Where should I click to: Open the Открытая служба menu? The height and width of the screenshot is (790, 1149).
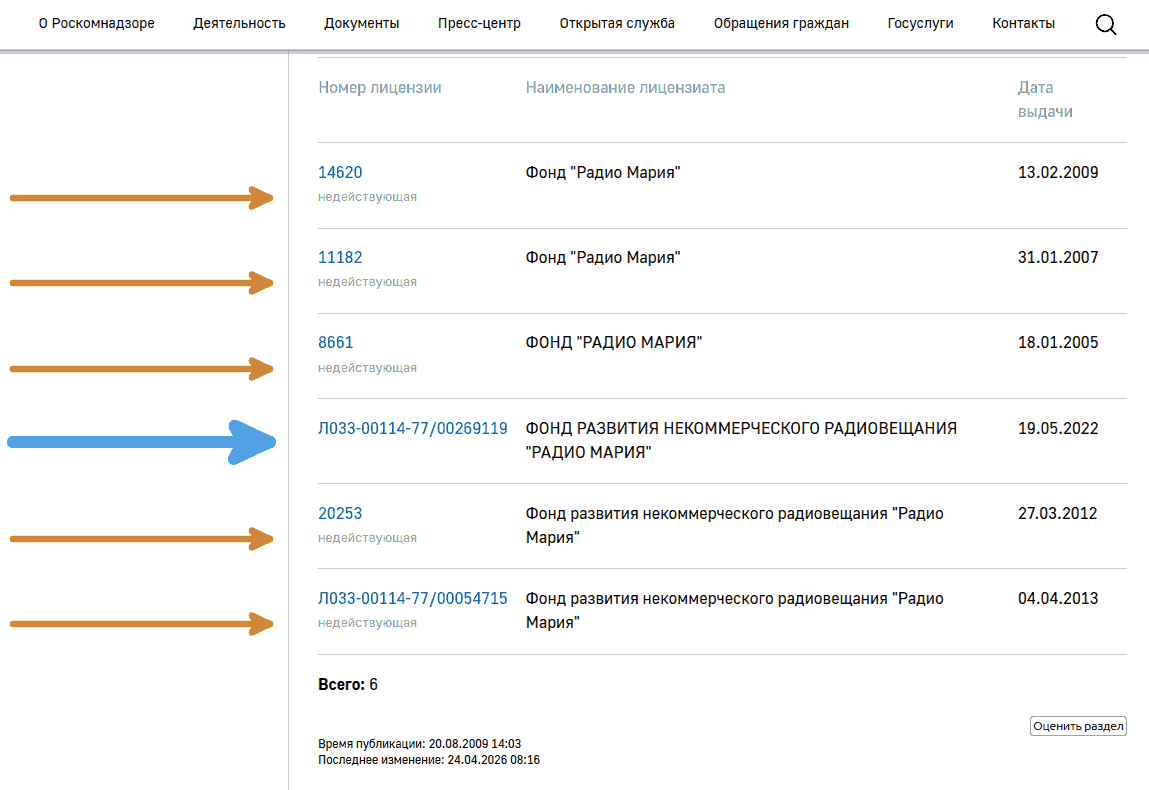pyautogui.click(x=617, y=23)
